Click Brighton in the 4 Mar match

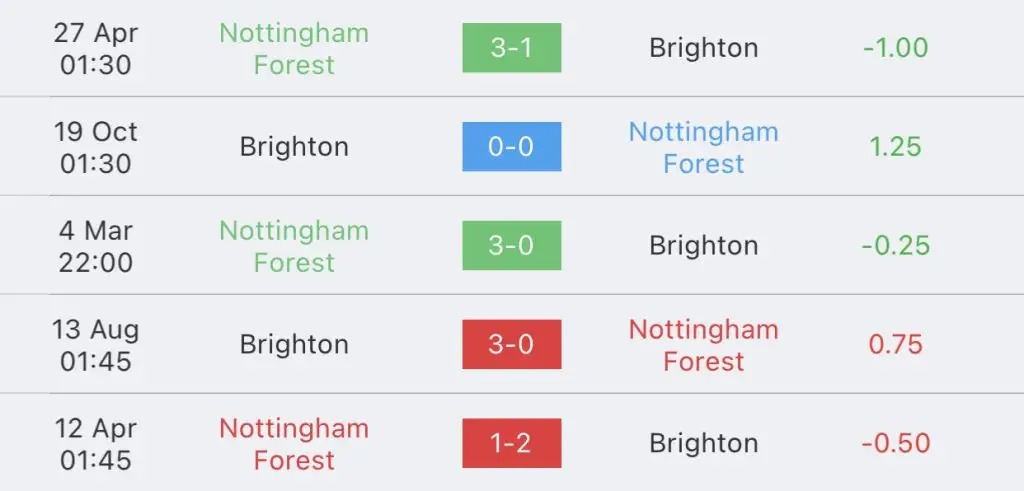click(703, 246)
